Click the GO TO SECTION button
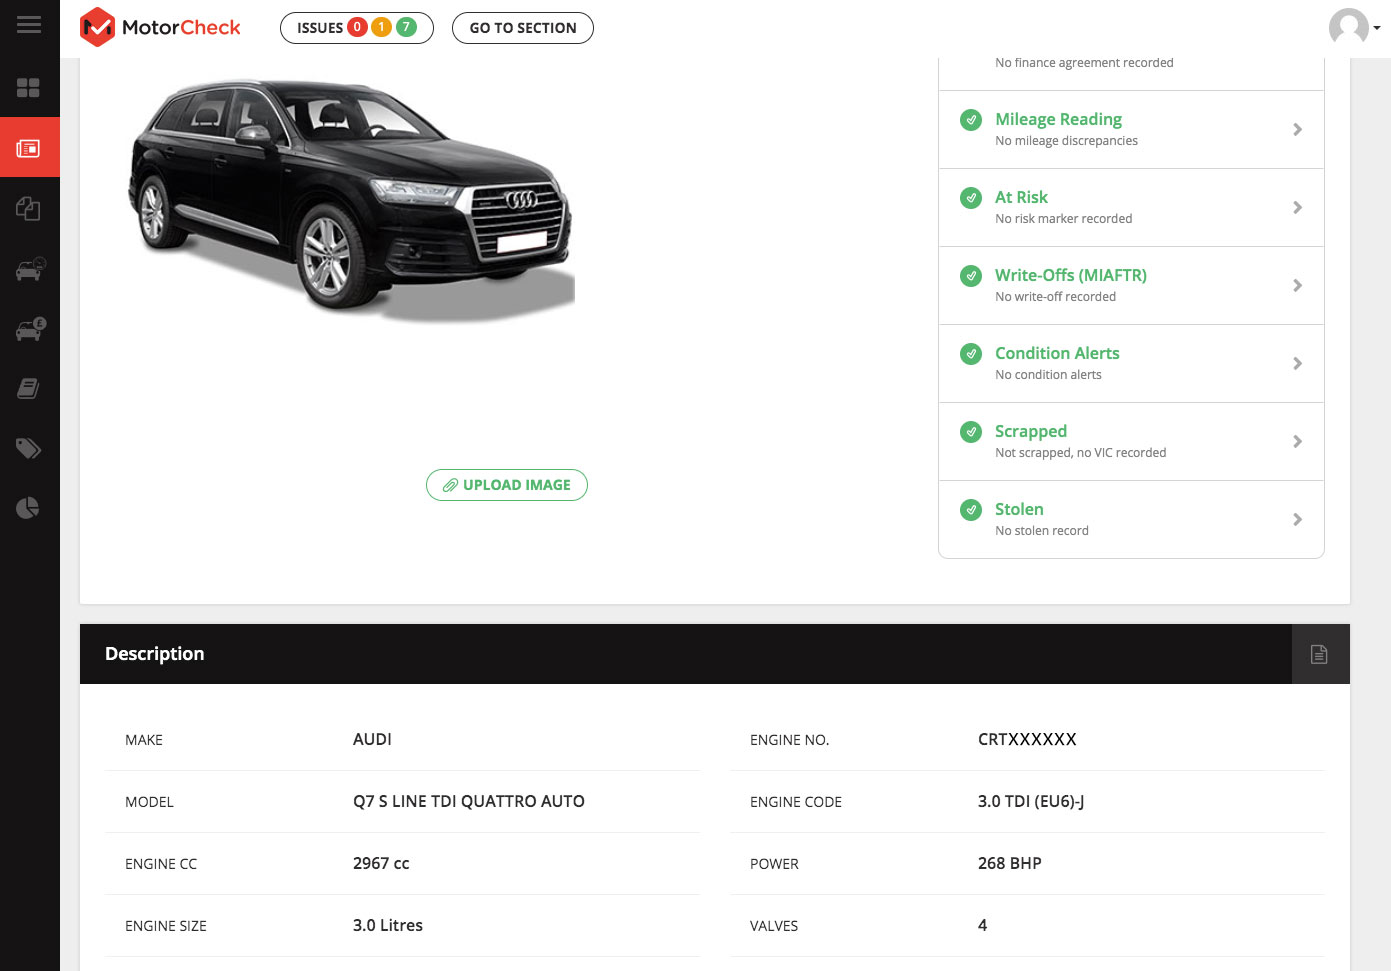This screenshot has width=1391, height=971. 523,28
